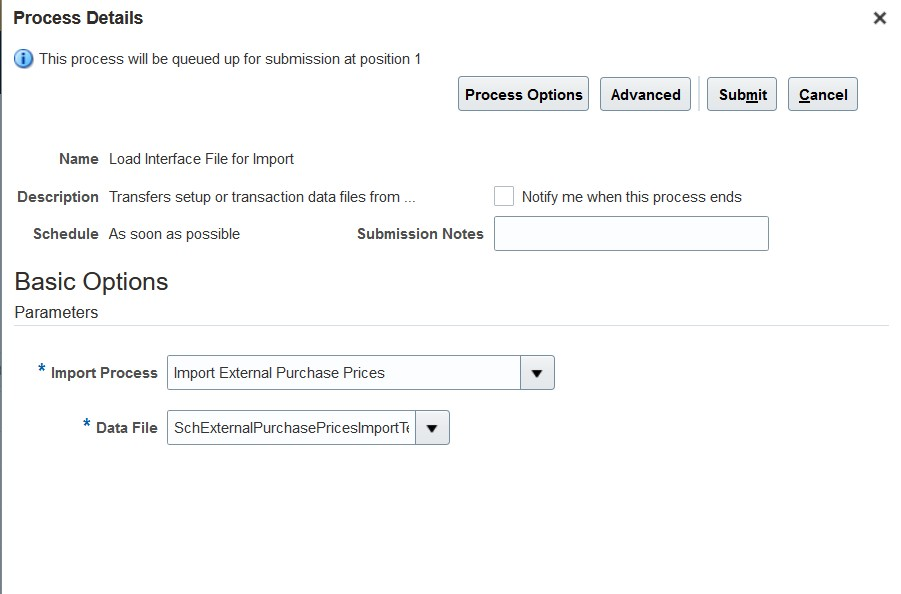Viewport: 901px width, 594px height.
Task: Open Advanced scheduling options
Action: [645, 94]
